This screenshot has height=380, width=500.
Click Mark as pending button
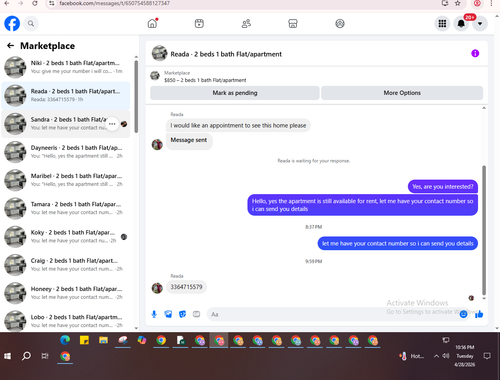pyautogui.click(x=235, y=93)
